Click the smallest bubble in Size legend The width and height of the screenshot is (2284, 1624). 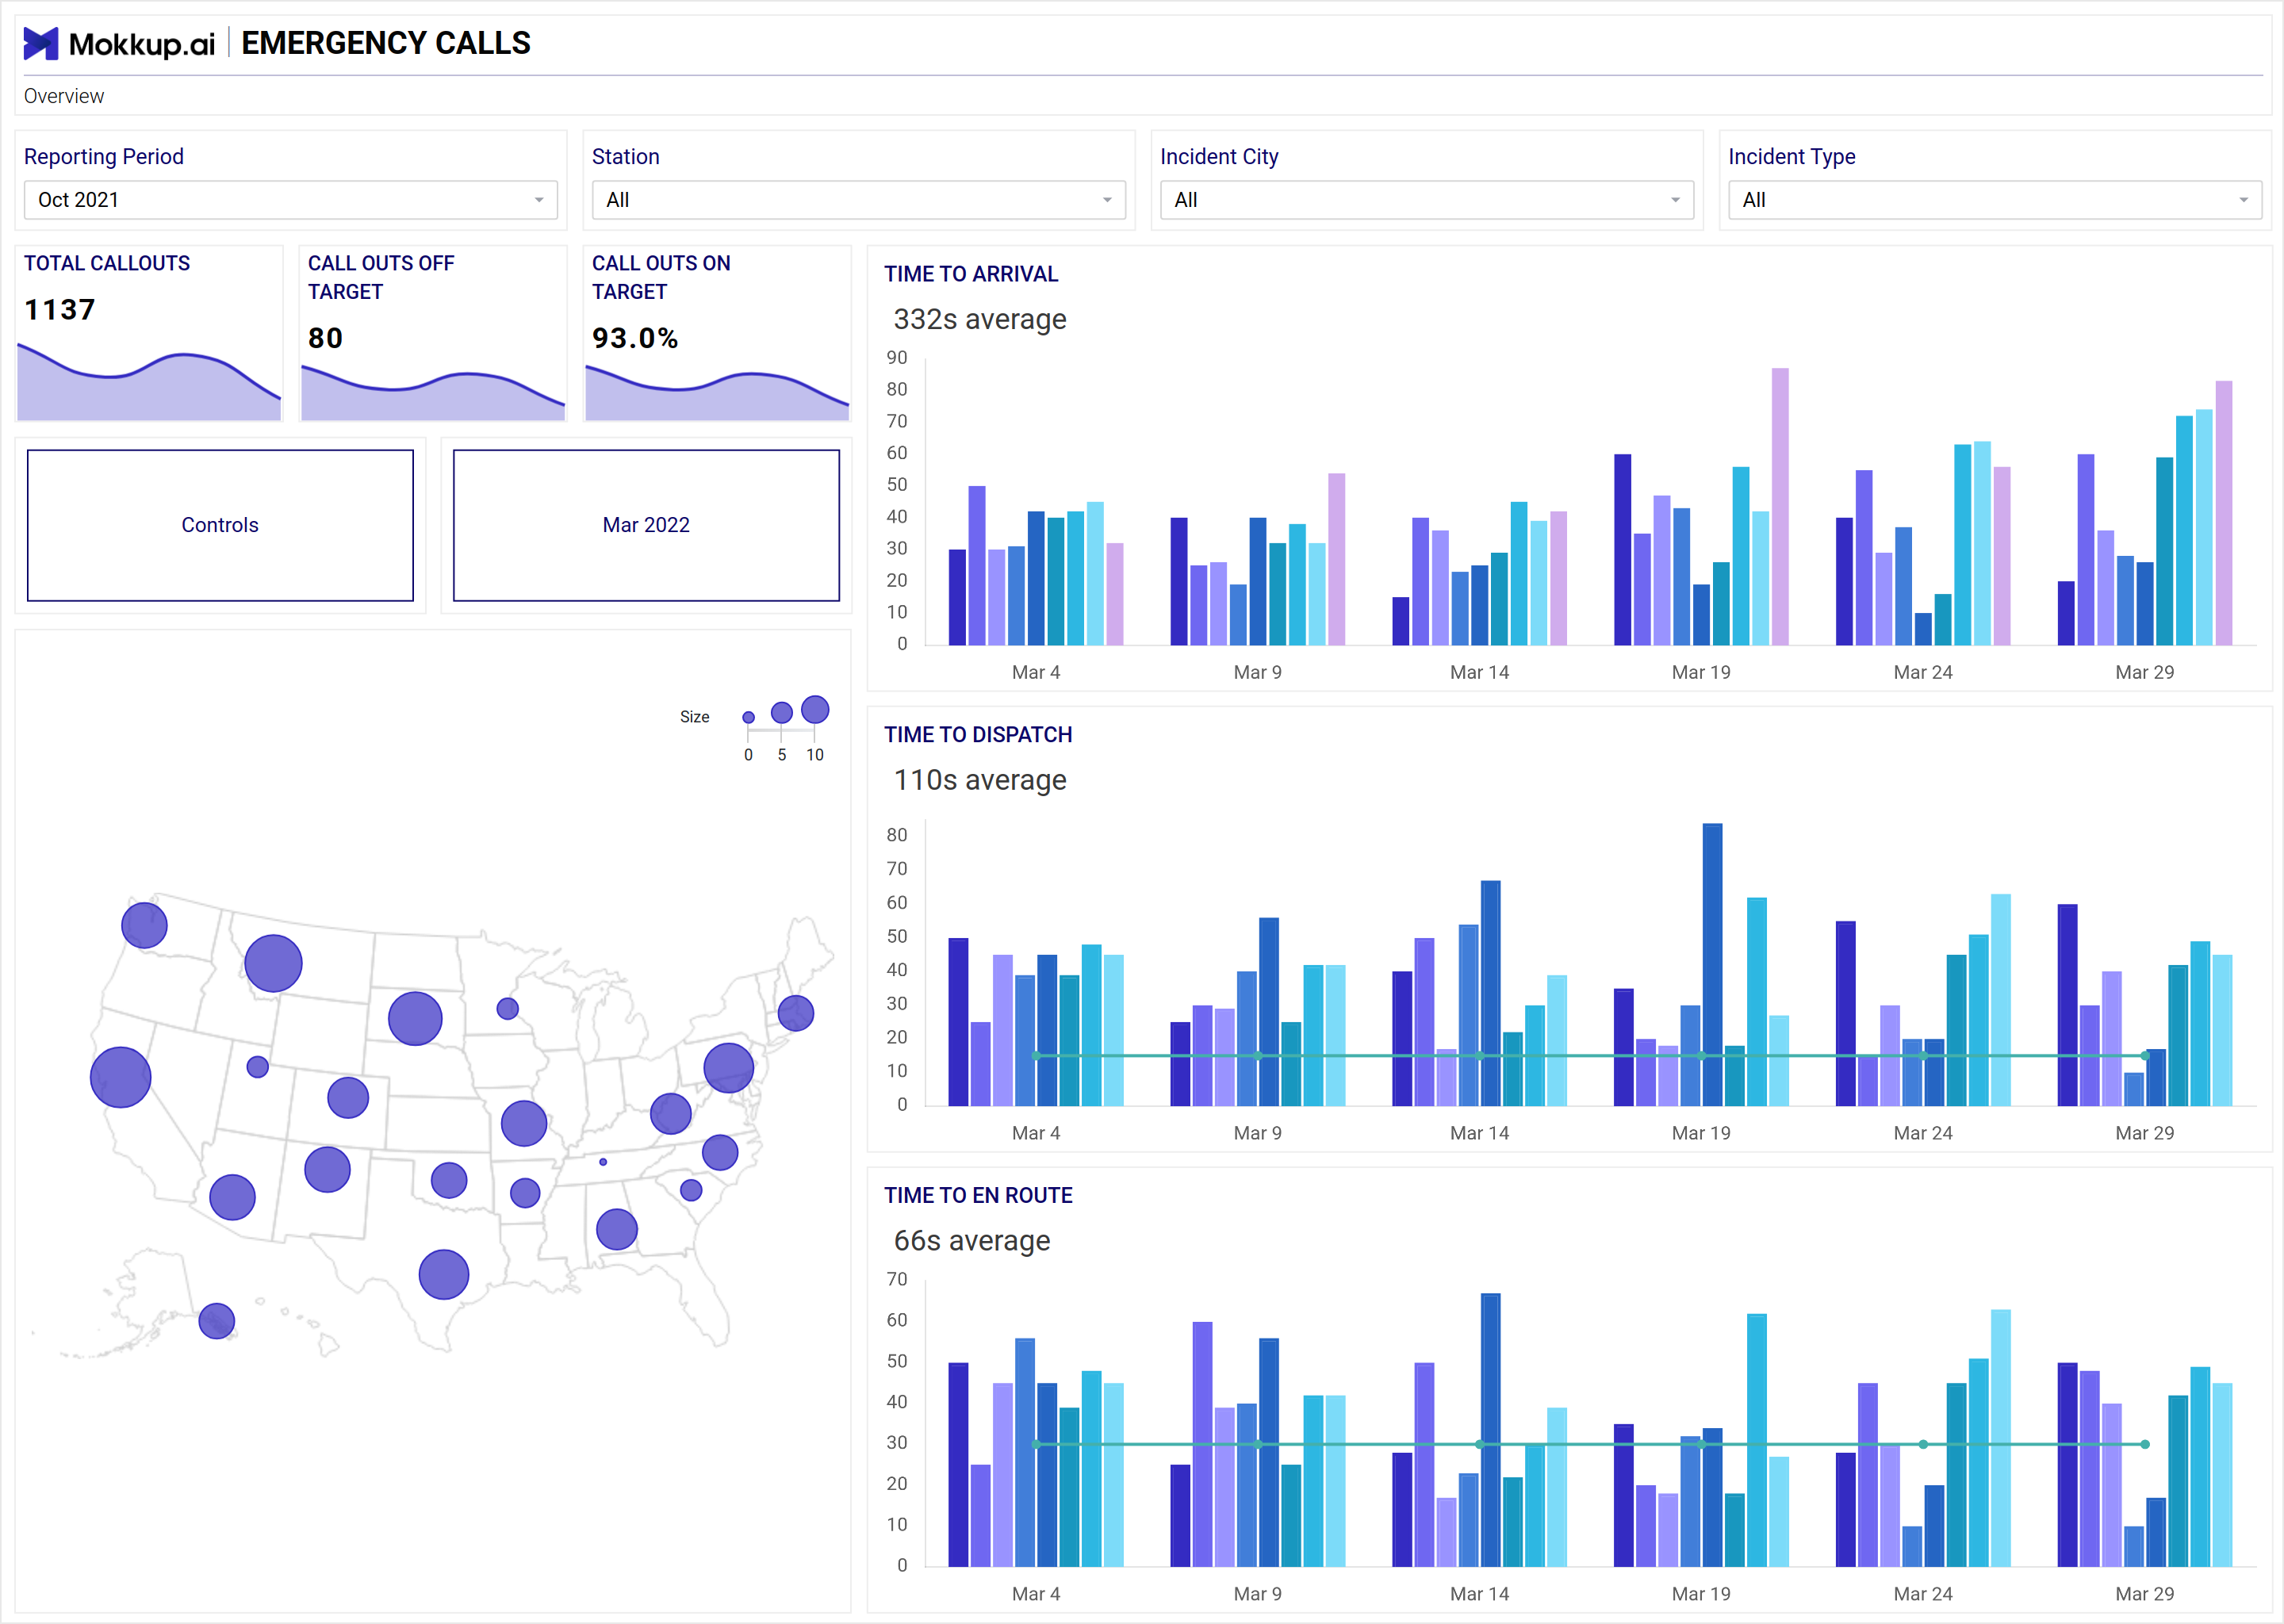coord(748,717)
